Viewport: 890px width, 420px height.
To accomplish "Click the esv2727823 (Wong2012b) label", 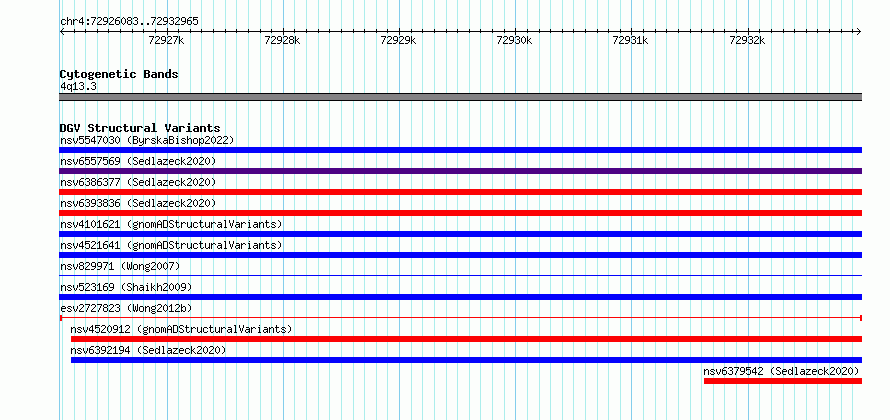I will [x=126, y=308].
